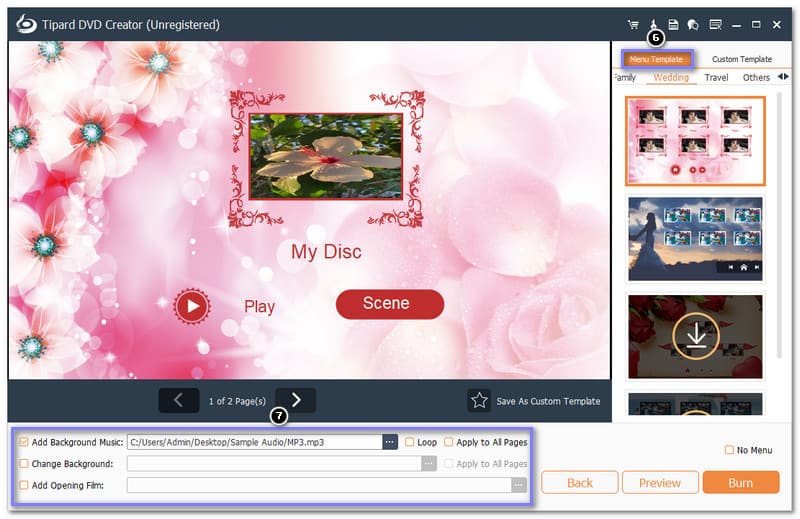Open the menu list icon in title bar
This screenshot has width=800, height=519.
coord(715,24)
